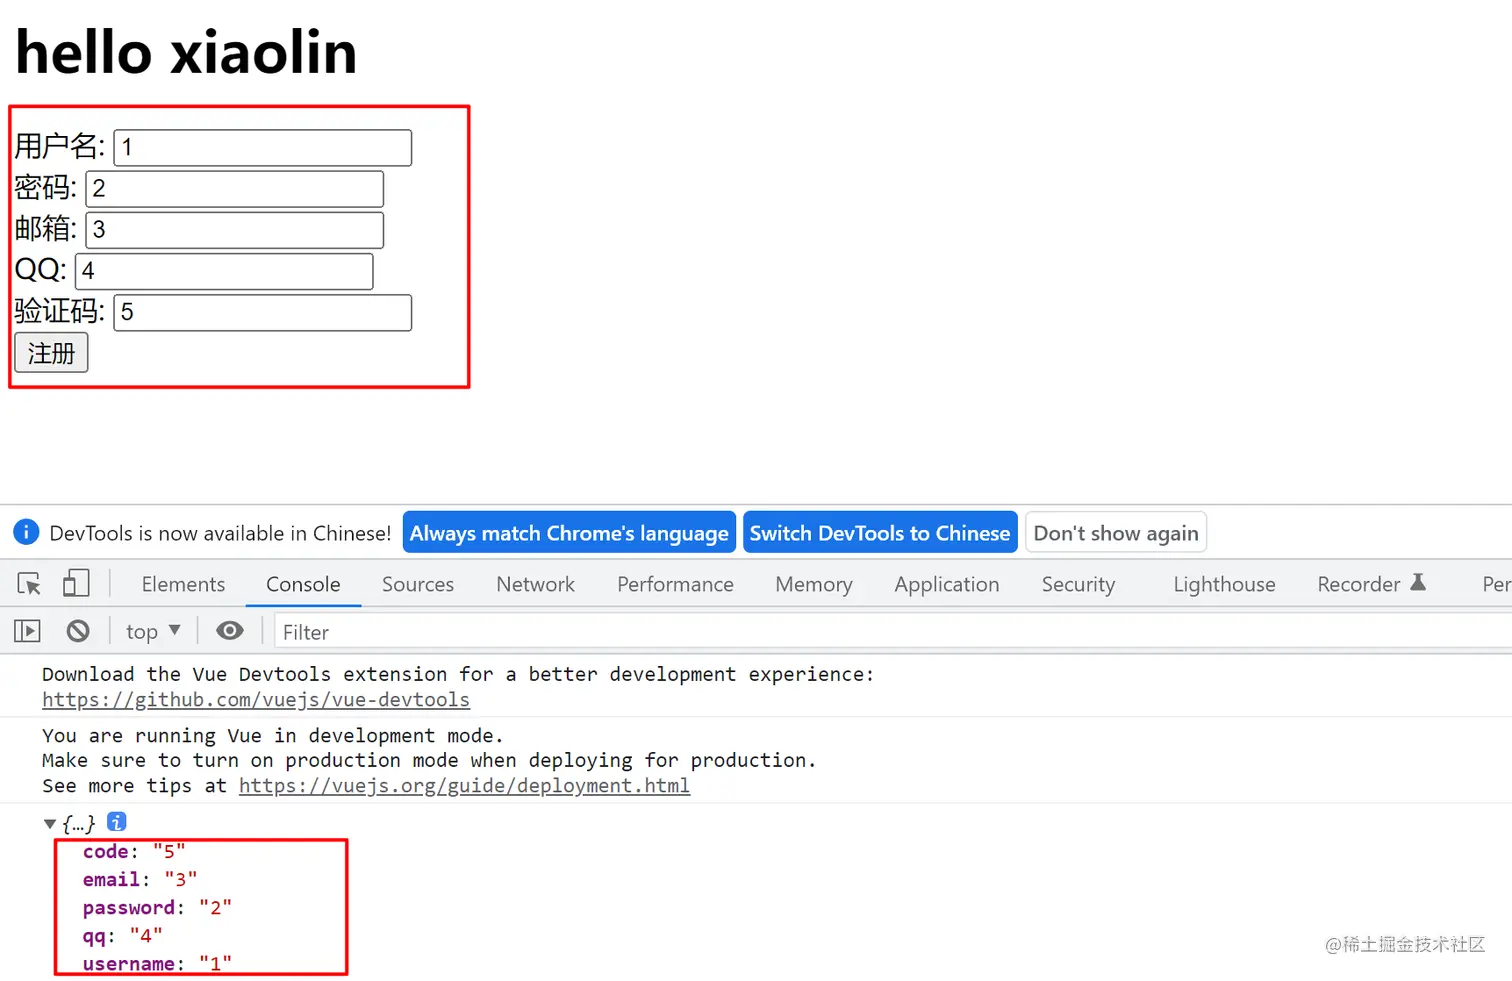Click the qq: "4" property line
This screenshot has height=981, width=1512.
[x=122, y=935]
